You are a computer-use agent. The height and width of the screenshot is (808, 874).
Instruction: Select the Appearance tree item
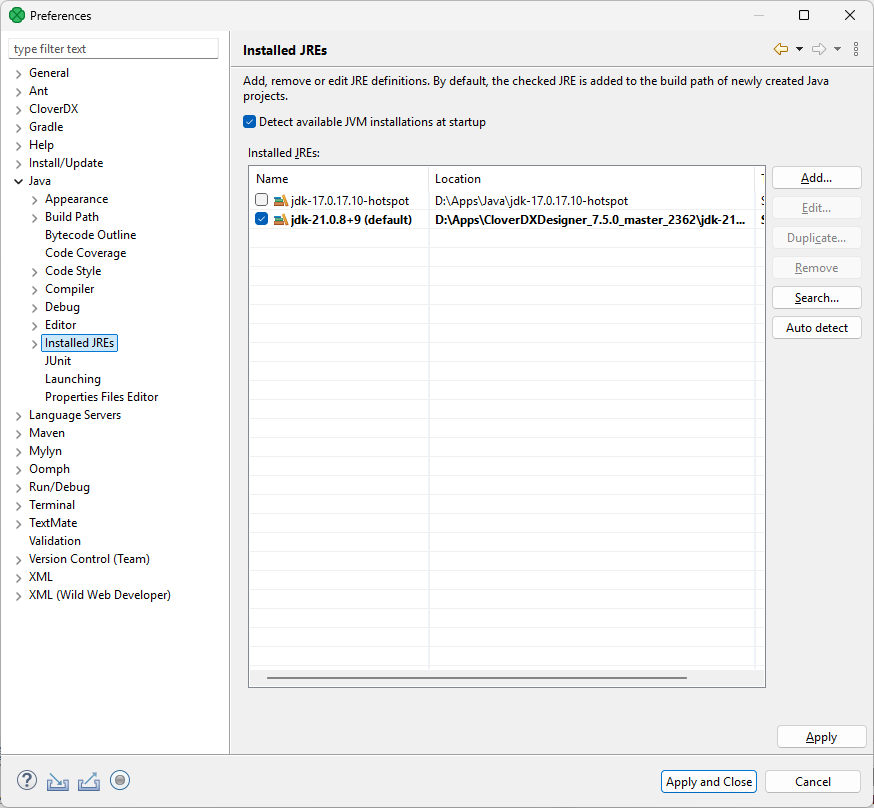[76, 199]
